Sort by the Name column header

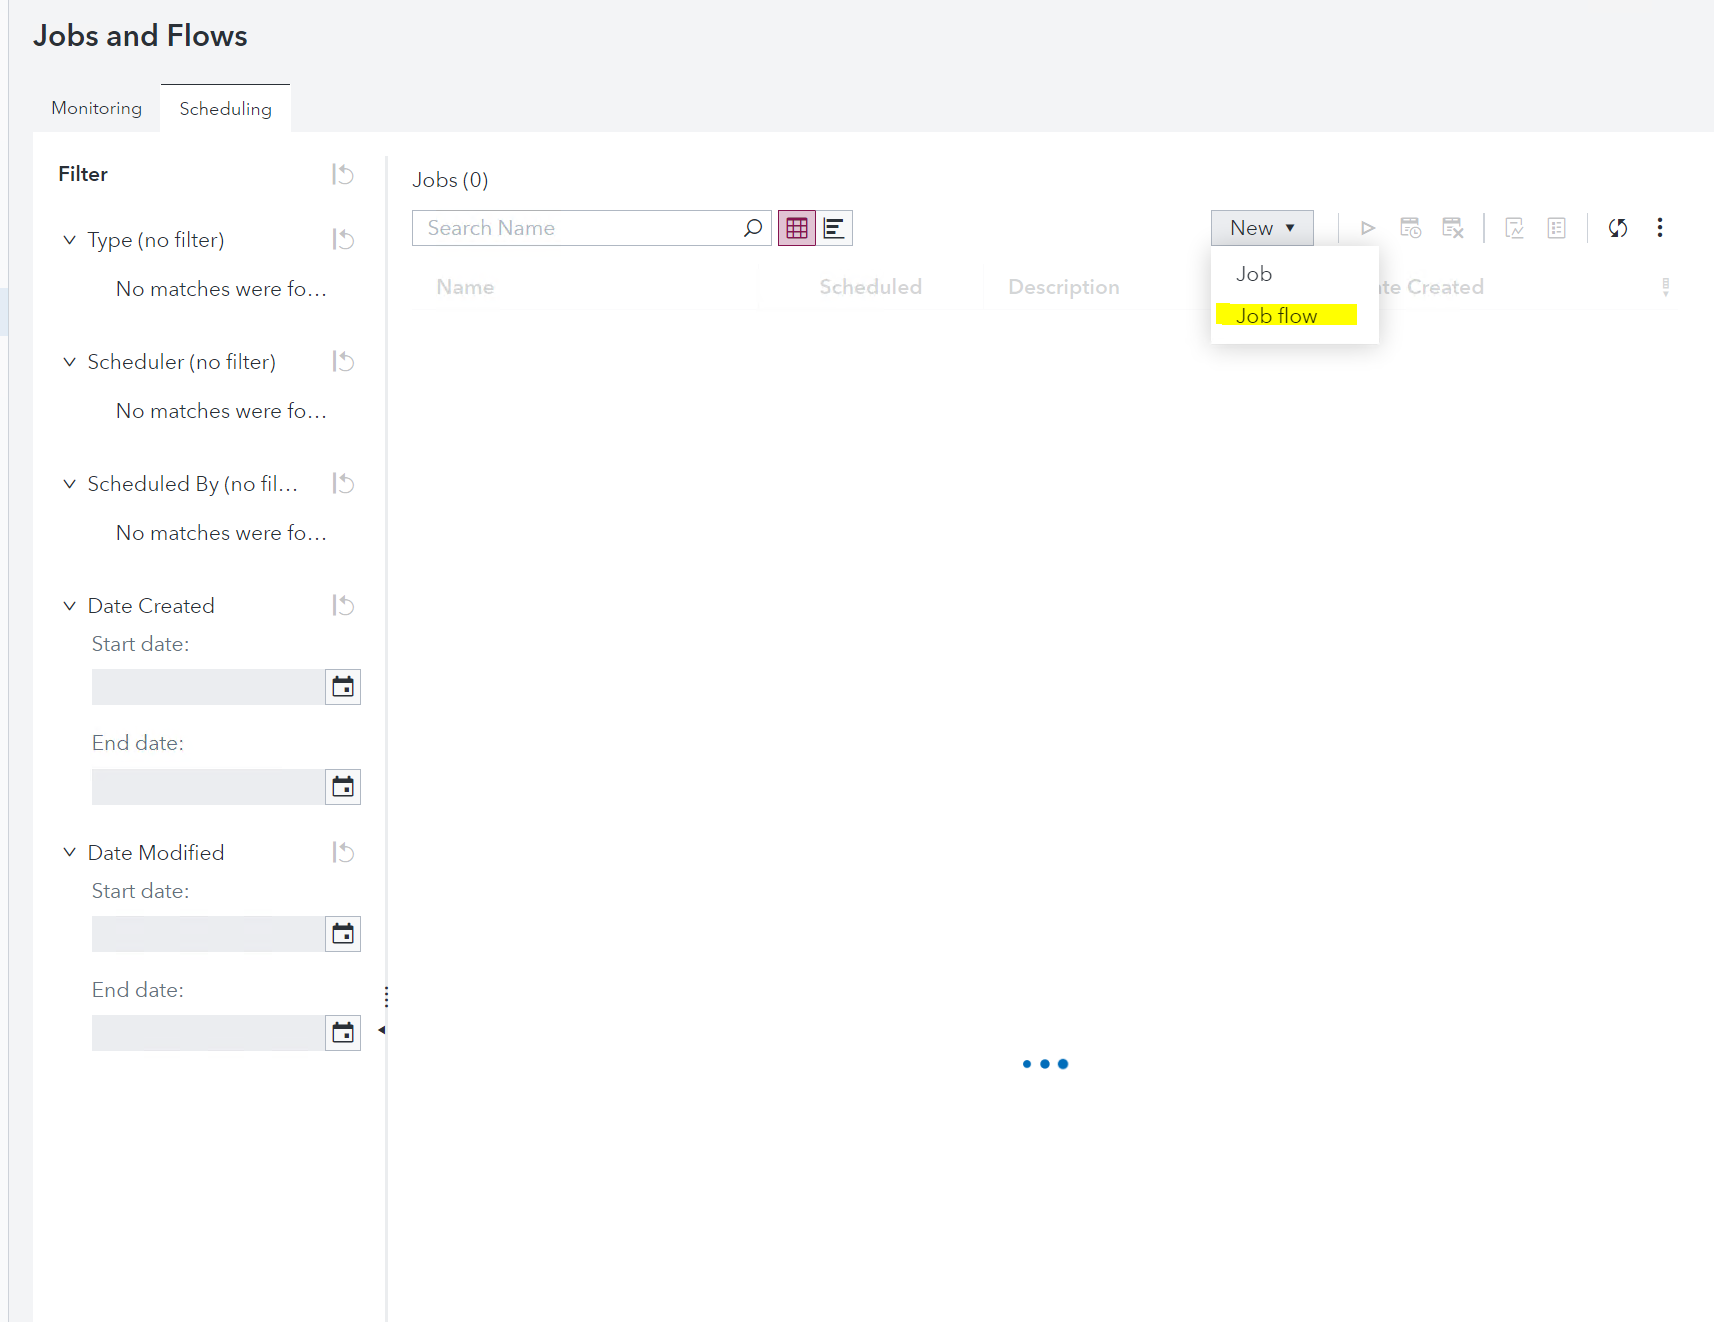click(465, 287)
